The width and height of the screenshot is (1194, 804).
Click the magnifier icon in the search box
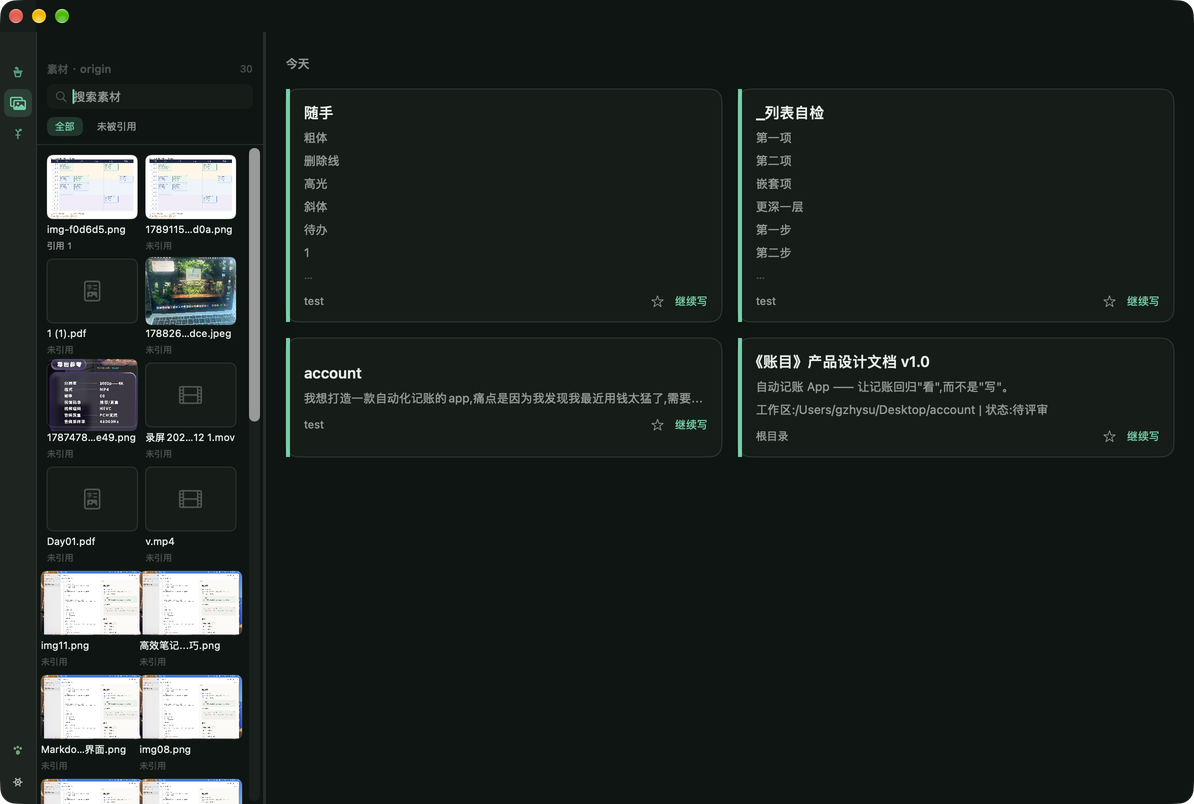[61, 97]
